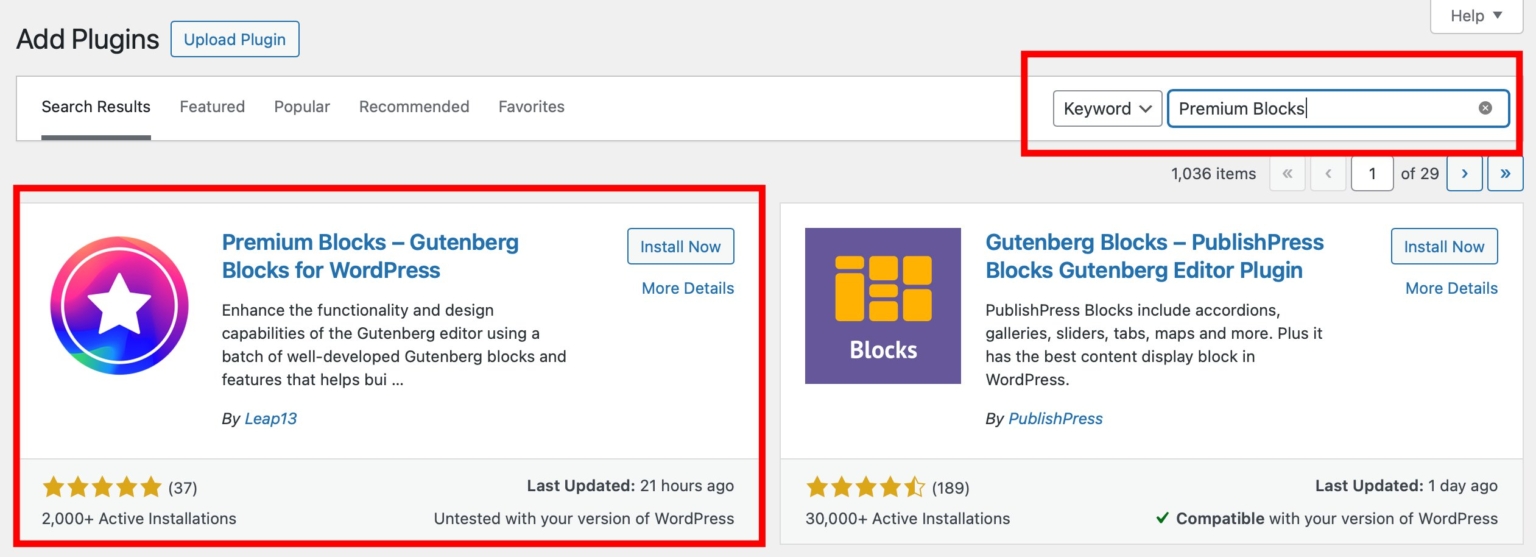The width and height of the screenshot is (1536, 557).
Task: Click the 'Last Updated: 1 day ago' text
Action: click(x=1406, y=486)
